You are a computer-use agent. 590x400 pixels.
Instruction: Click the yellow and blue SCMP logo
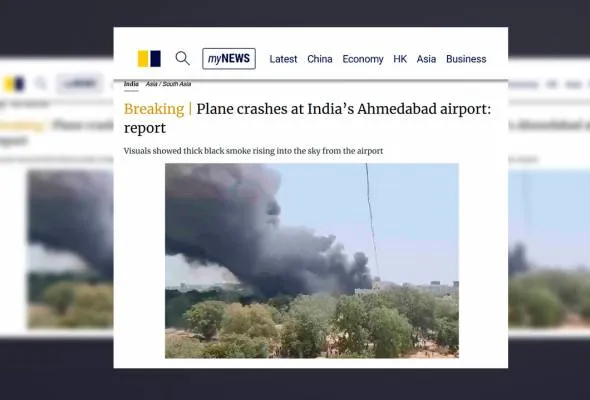pos(149,59)
